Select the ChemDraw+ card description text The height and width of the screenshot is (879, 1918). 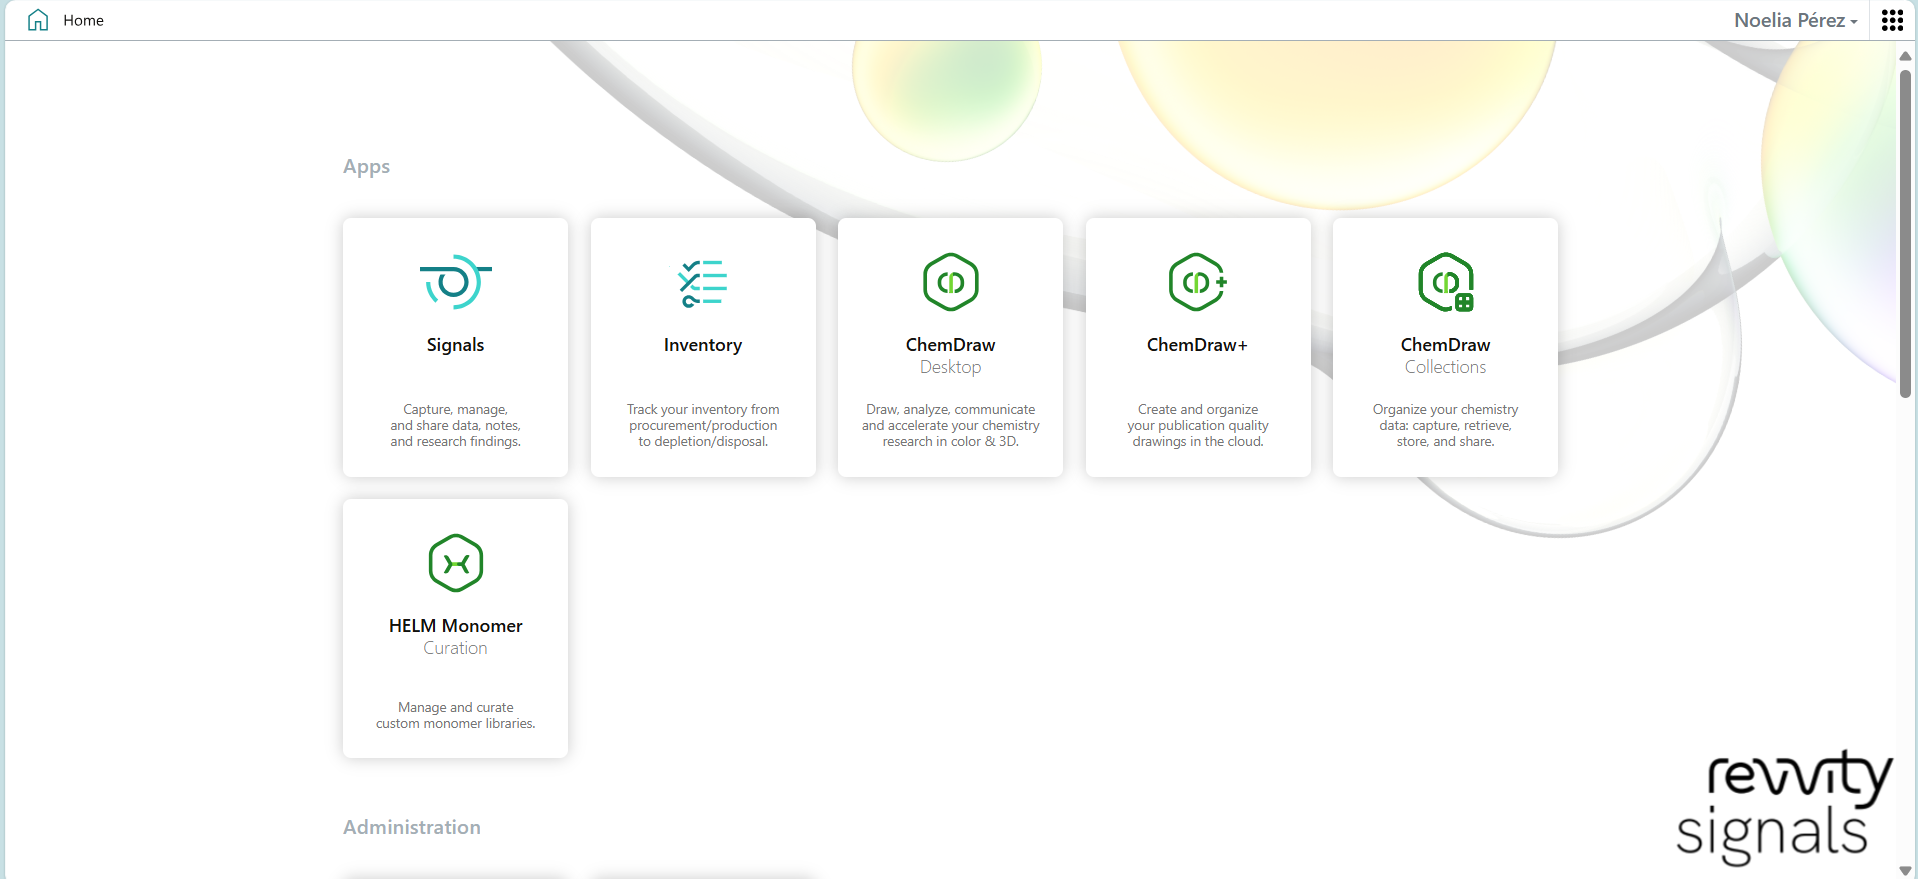[1197, 425]
